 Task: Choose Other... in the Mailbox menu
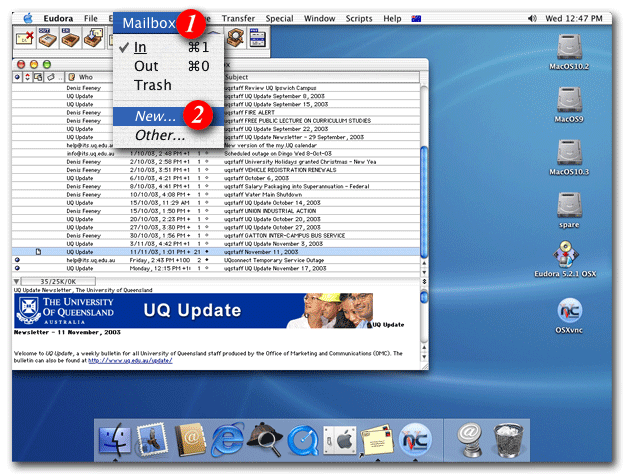[x=160, y=135]
